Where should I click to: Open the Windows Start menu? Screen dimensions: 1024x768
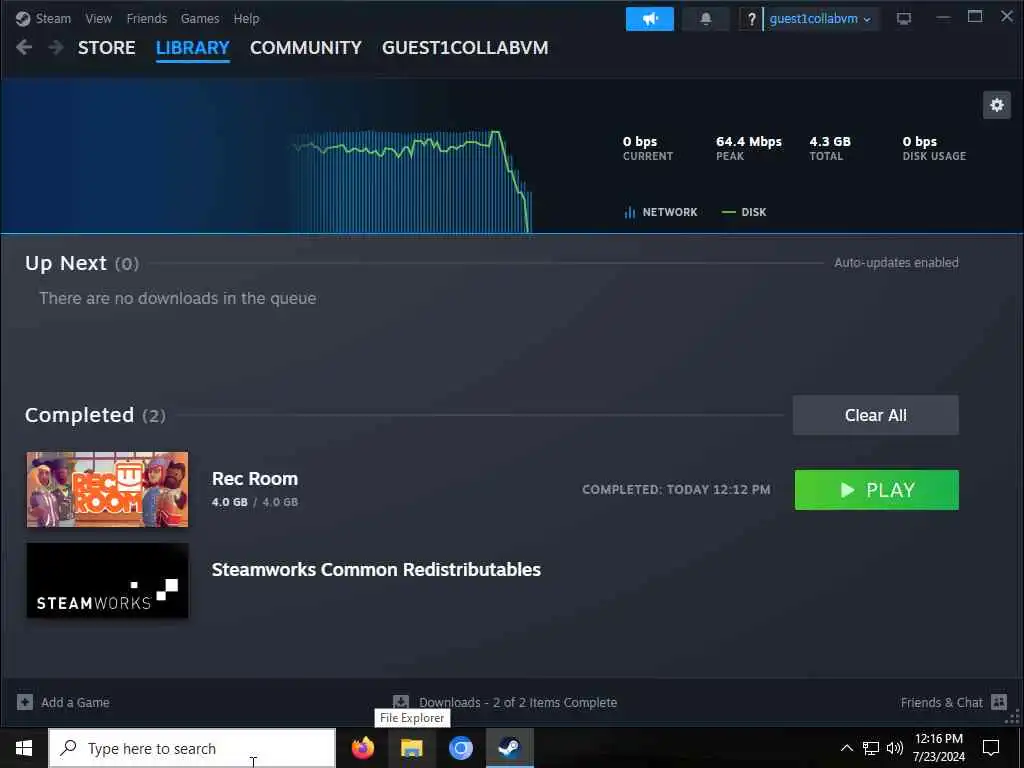pyautogui.click(x=24, y=748)
